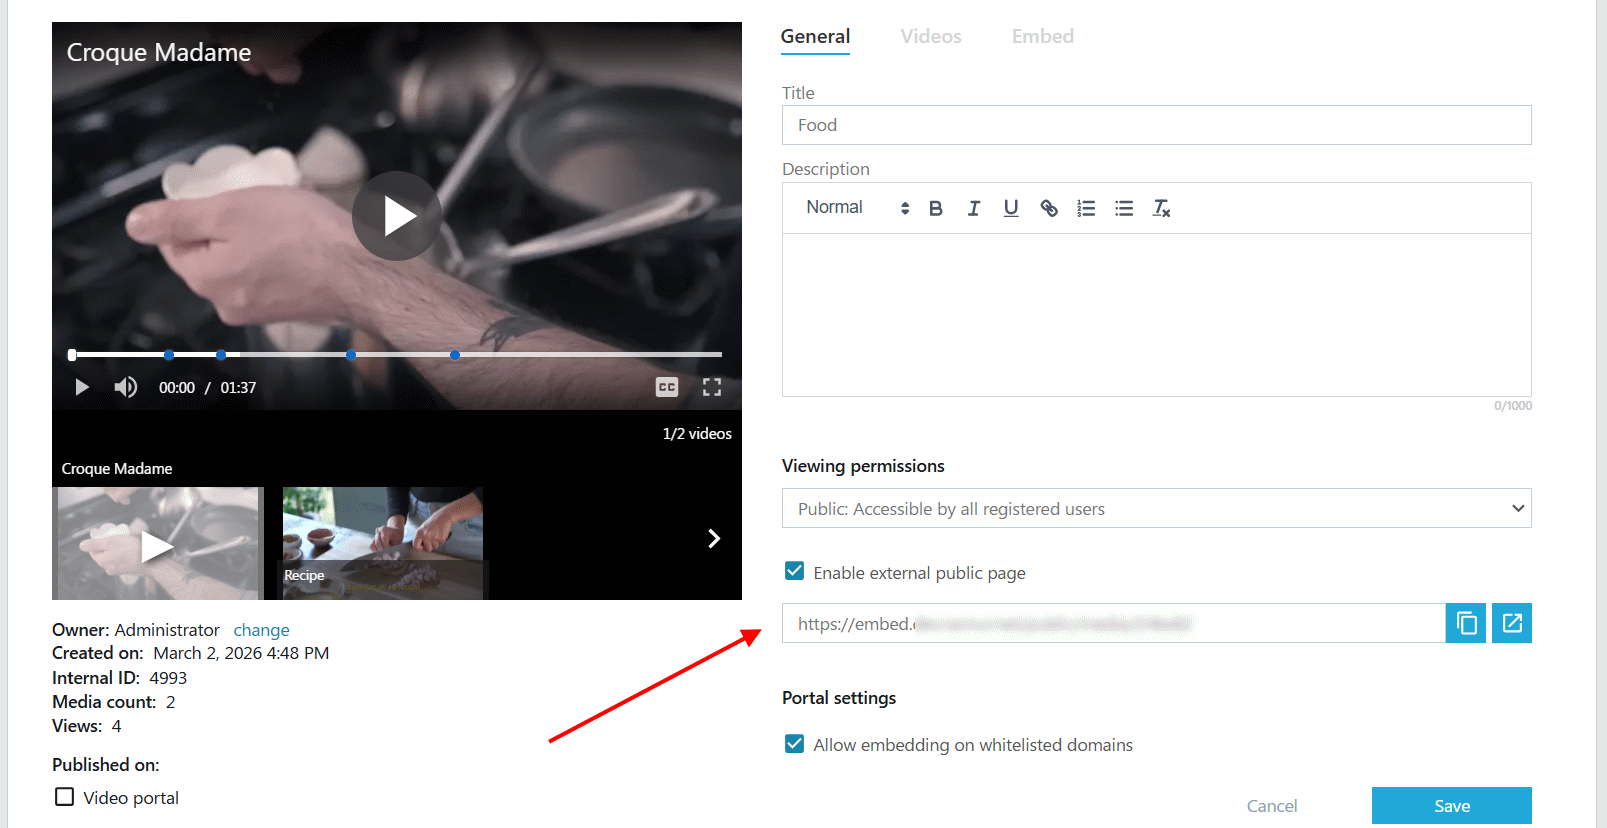This screenshot has height=828, width=1607.
Task: Click the Save button
Action: (1452, 806)
